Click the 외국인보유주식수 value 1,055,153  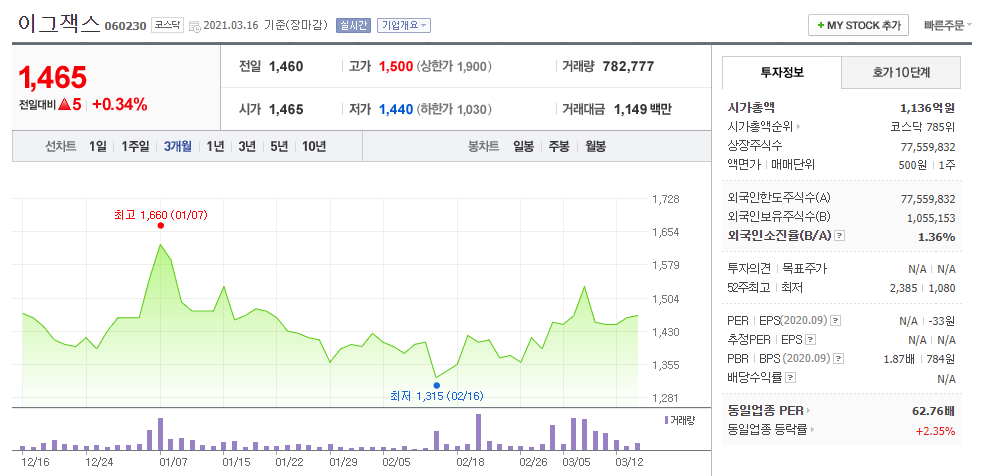[x=931, y=218]
